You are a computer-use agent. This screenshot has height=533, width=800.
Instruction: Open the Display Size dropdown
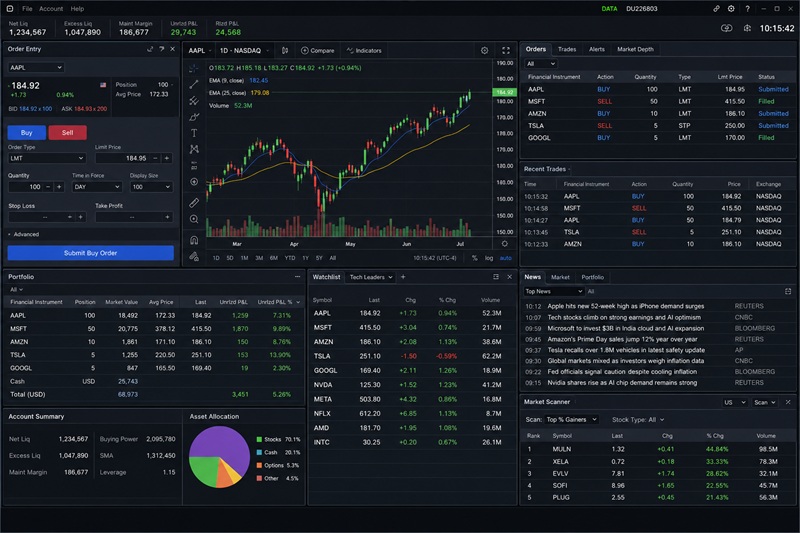(151, 187)
